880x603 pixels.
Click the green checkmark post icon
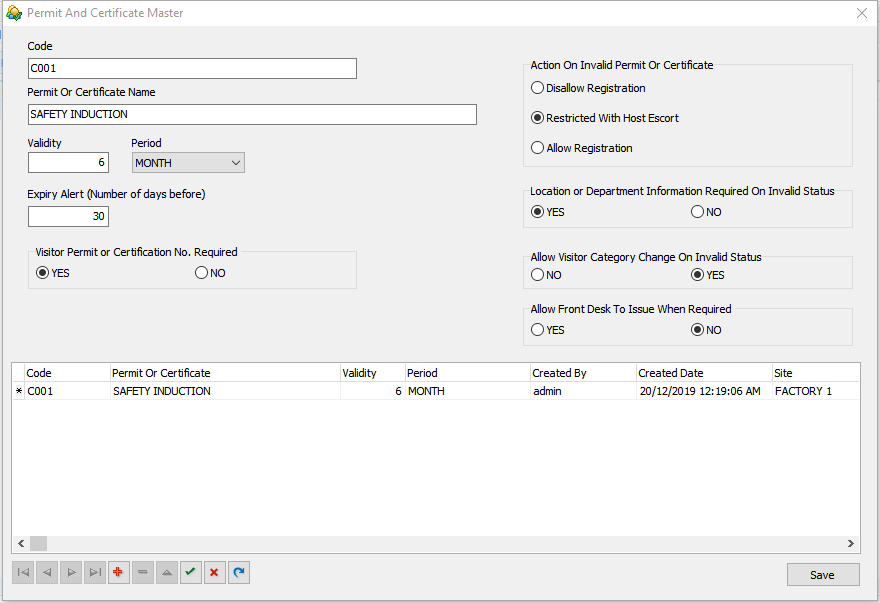(x=190, y=572)
